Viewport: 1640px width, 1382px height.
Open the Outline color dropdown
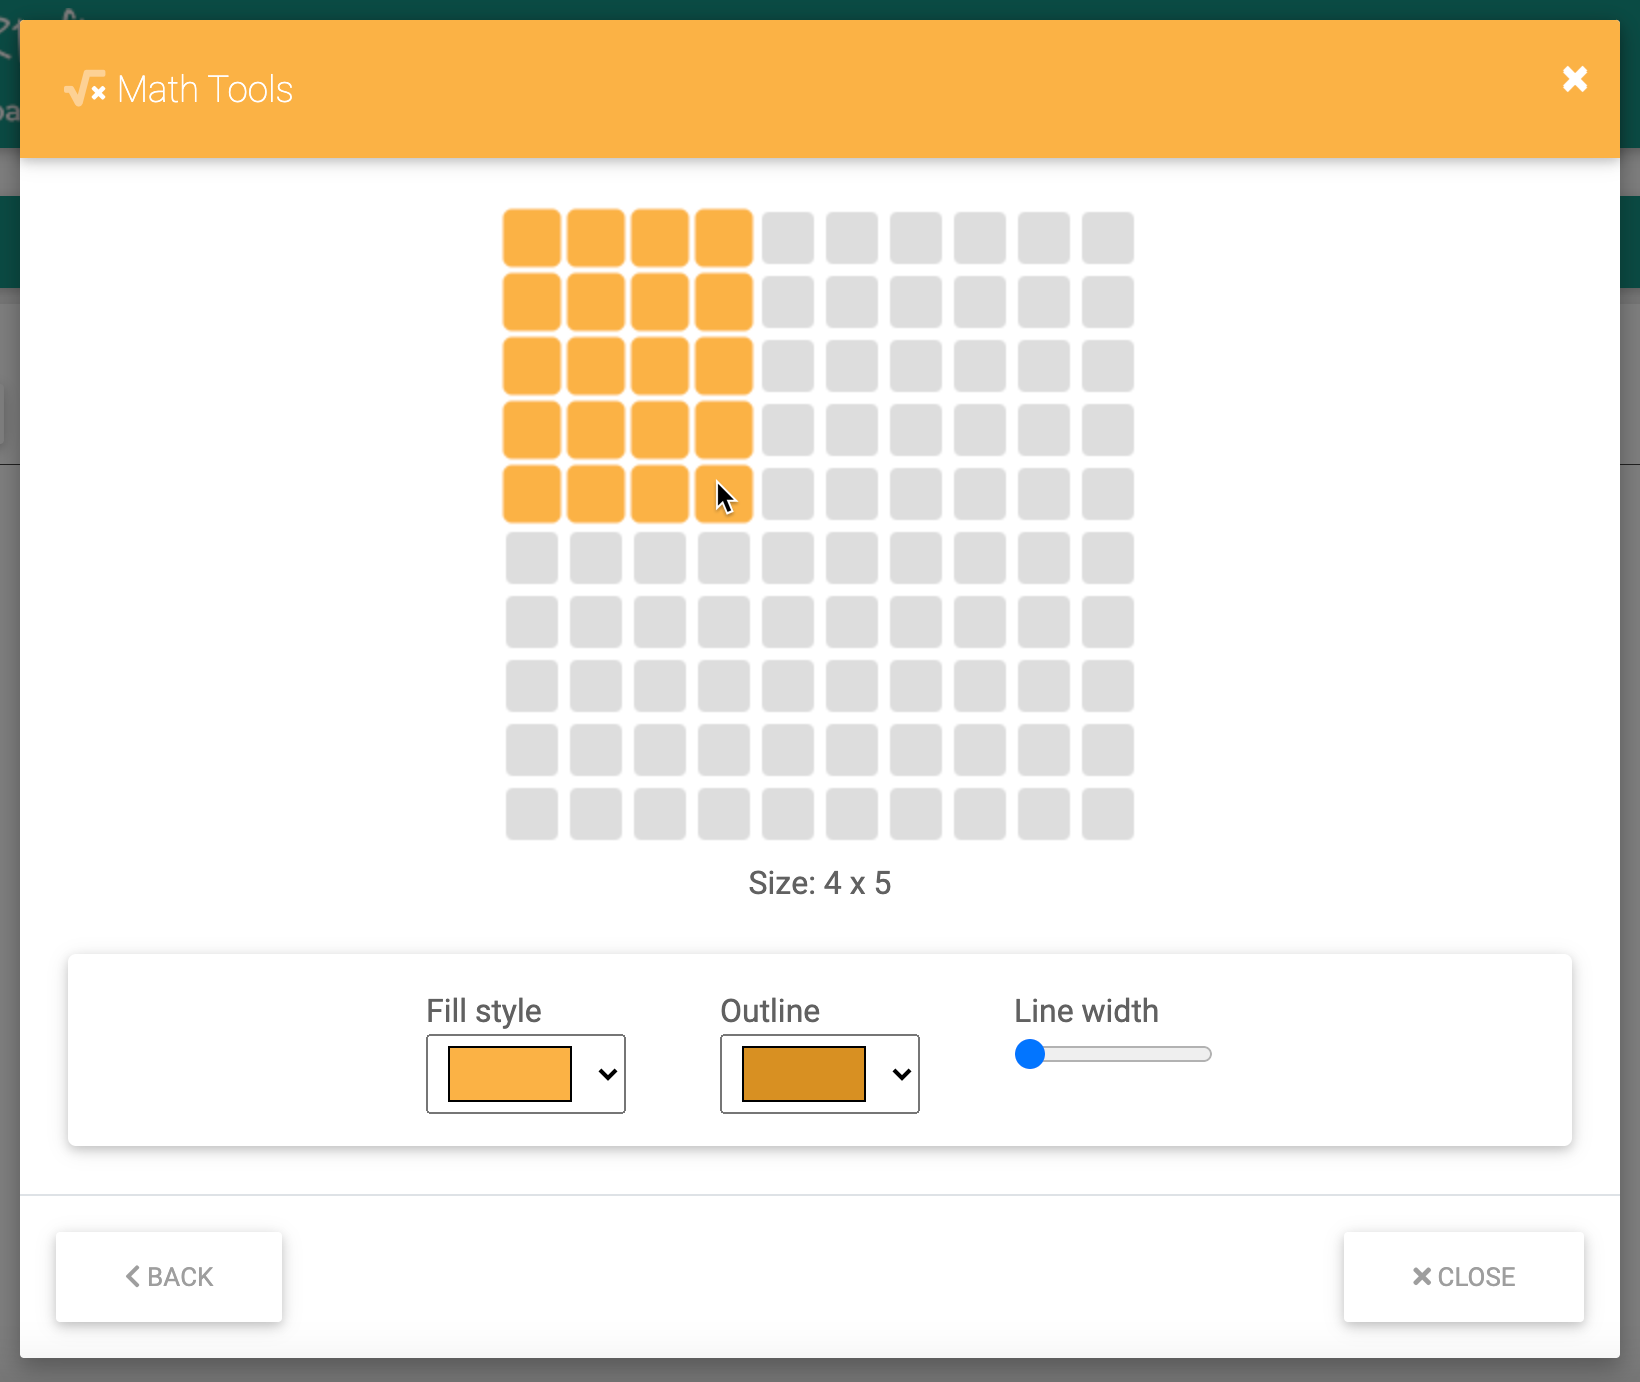tap(819, 1075)
